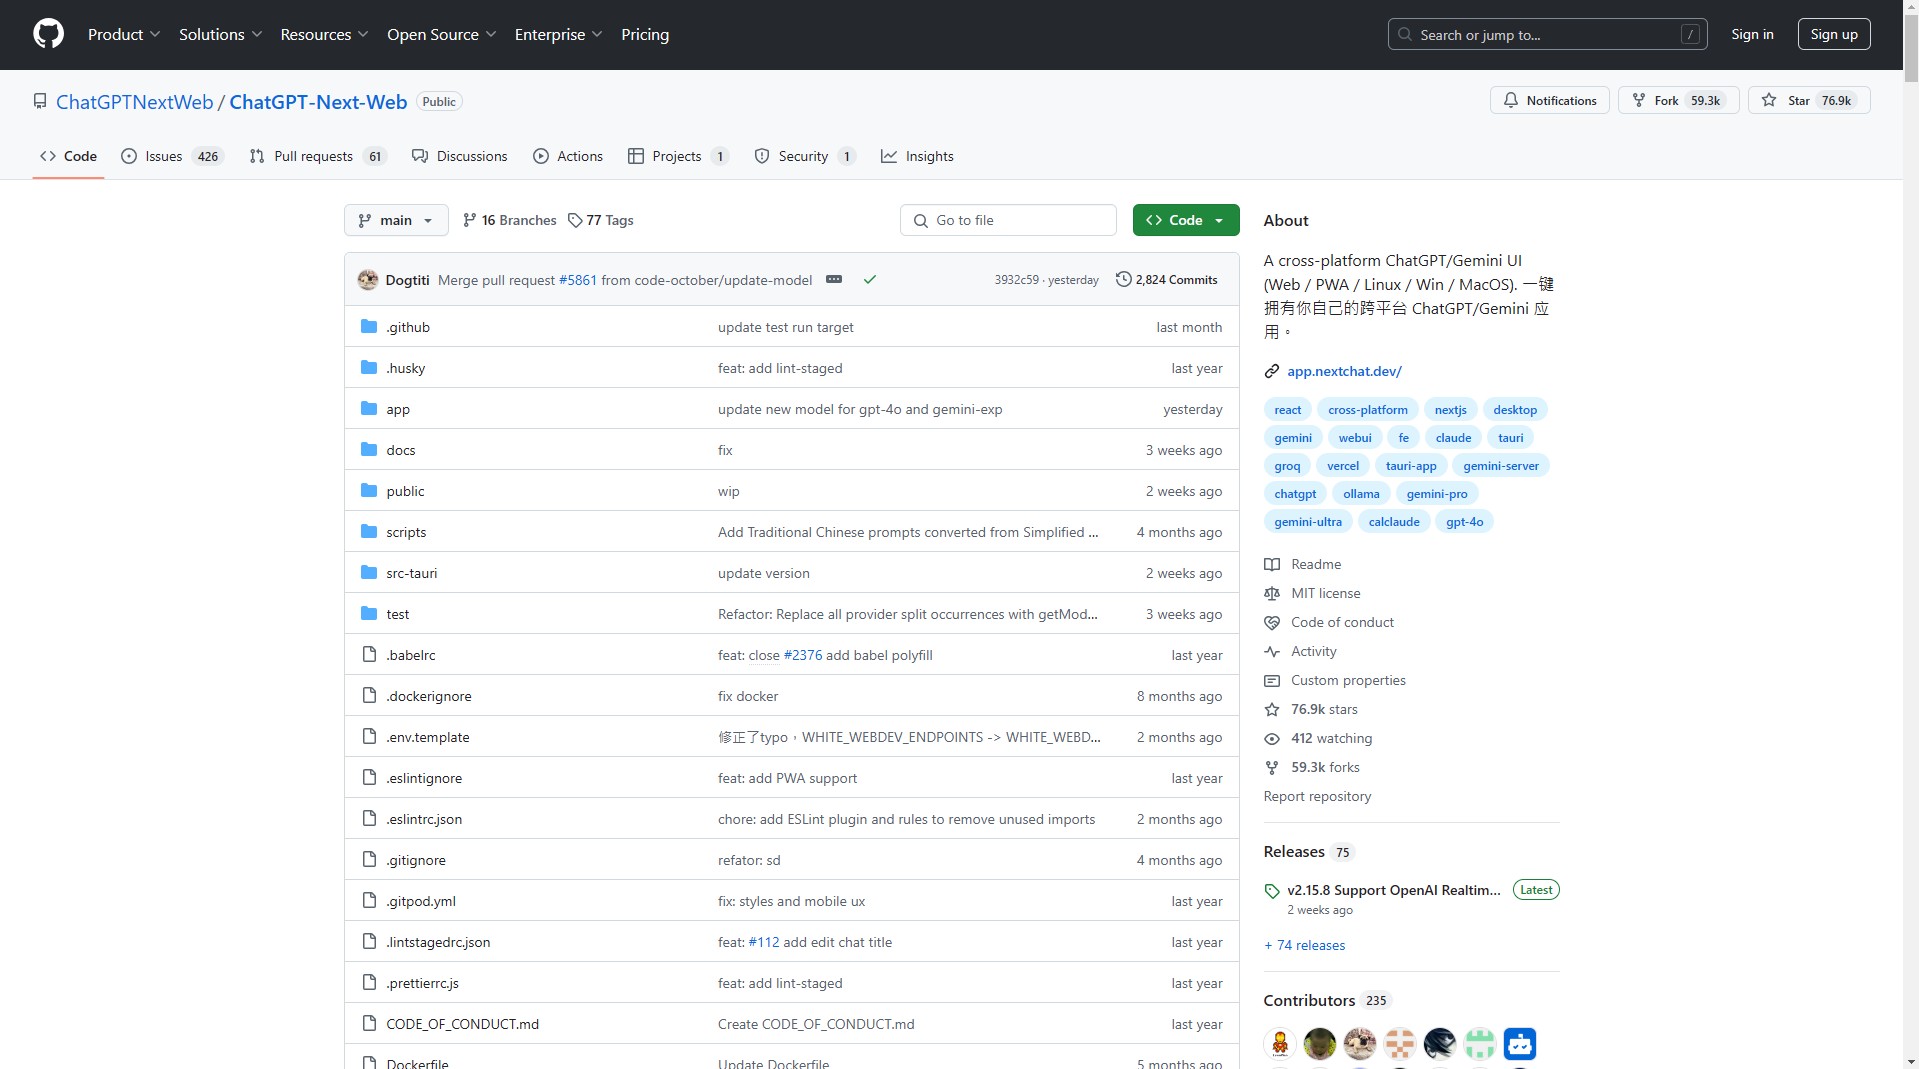Expand the Resources menu
Viewport: 1919px width, 1069px height.
(324, 34)
